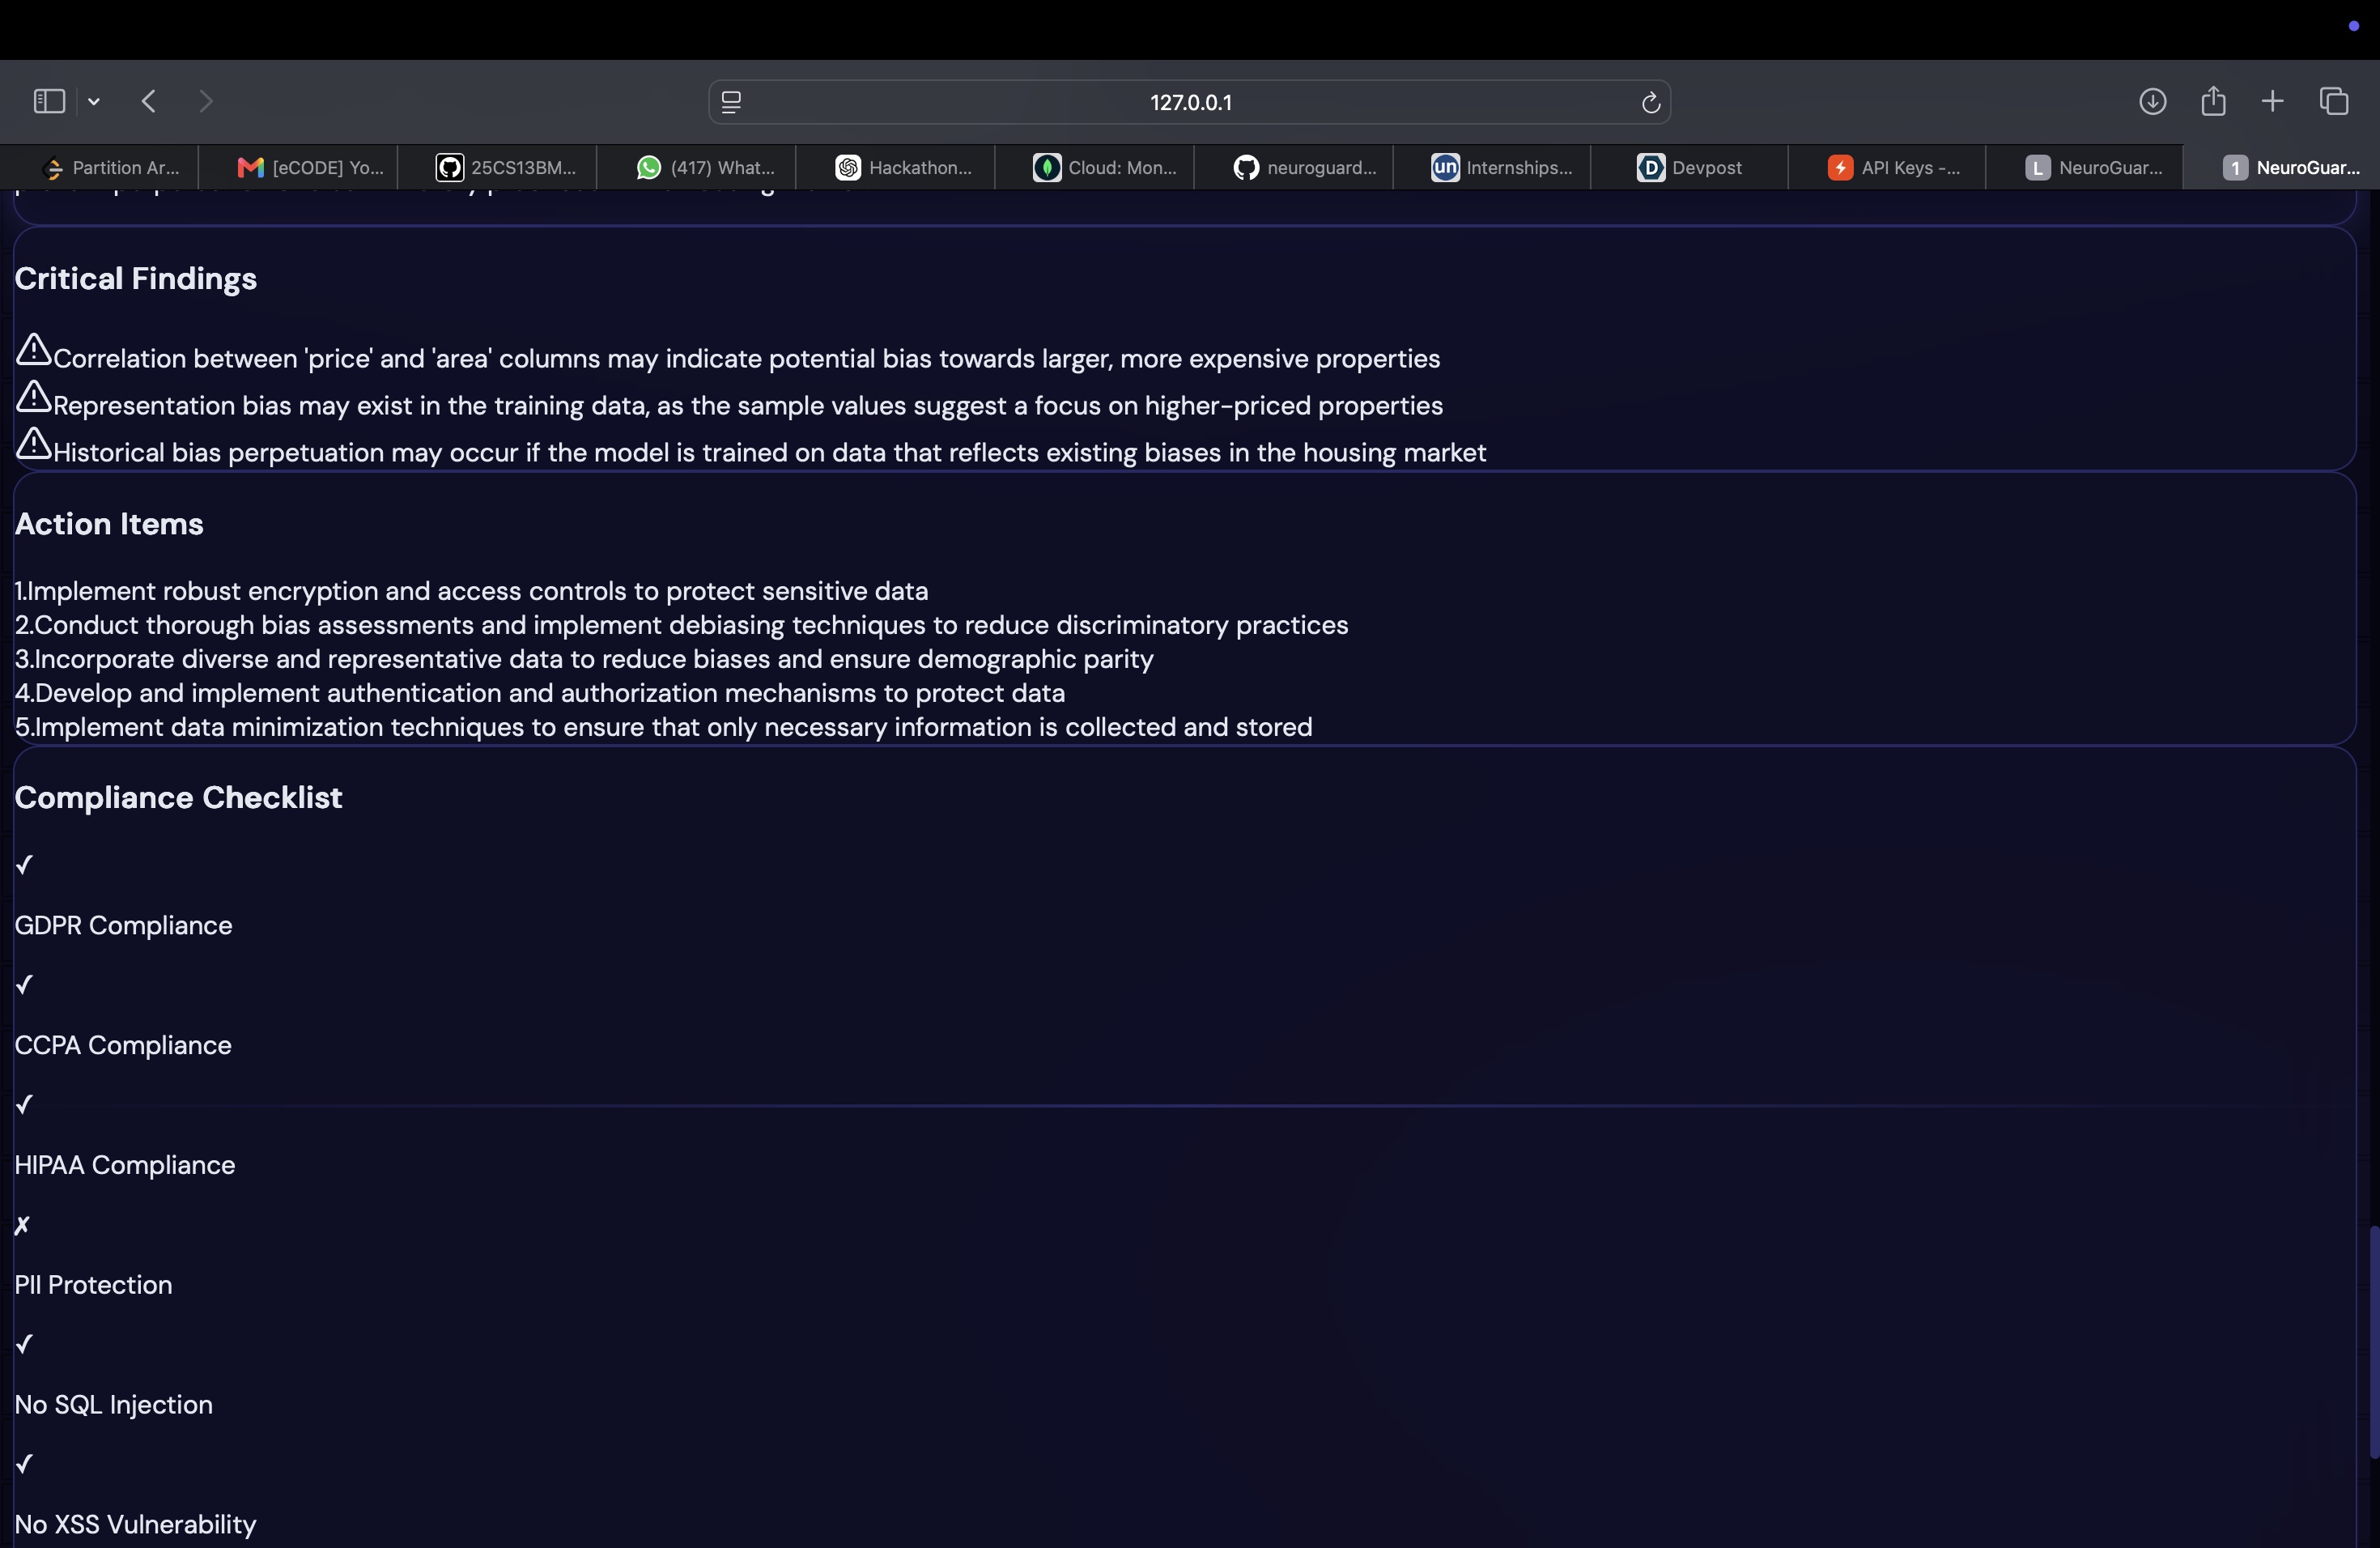Screen dimensions: 2380x1548
Task: Click action item 'Implement data minimization techniques'
Action: coord(664,727)
